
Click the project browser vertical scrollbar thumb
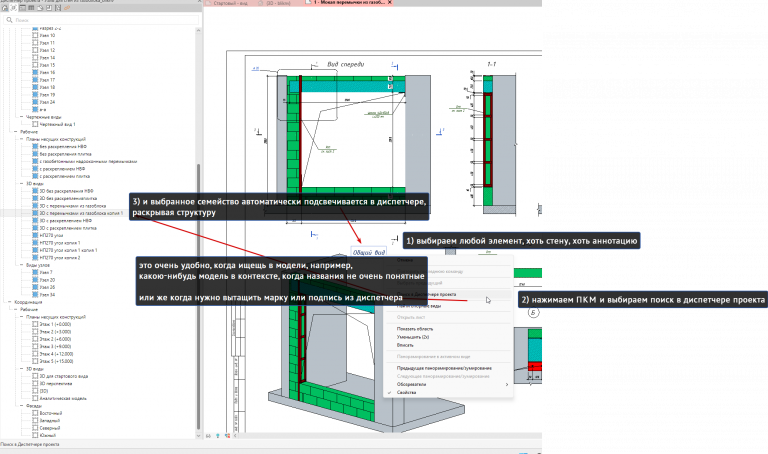pos(198,296)
